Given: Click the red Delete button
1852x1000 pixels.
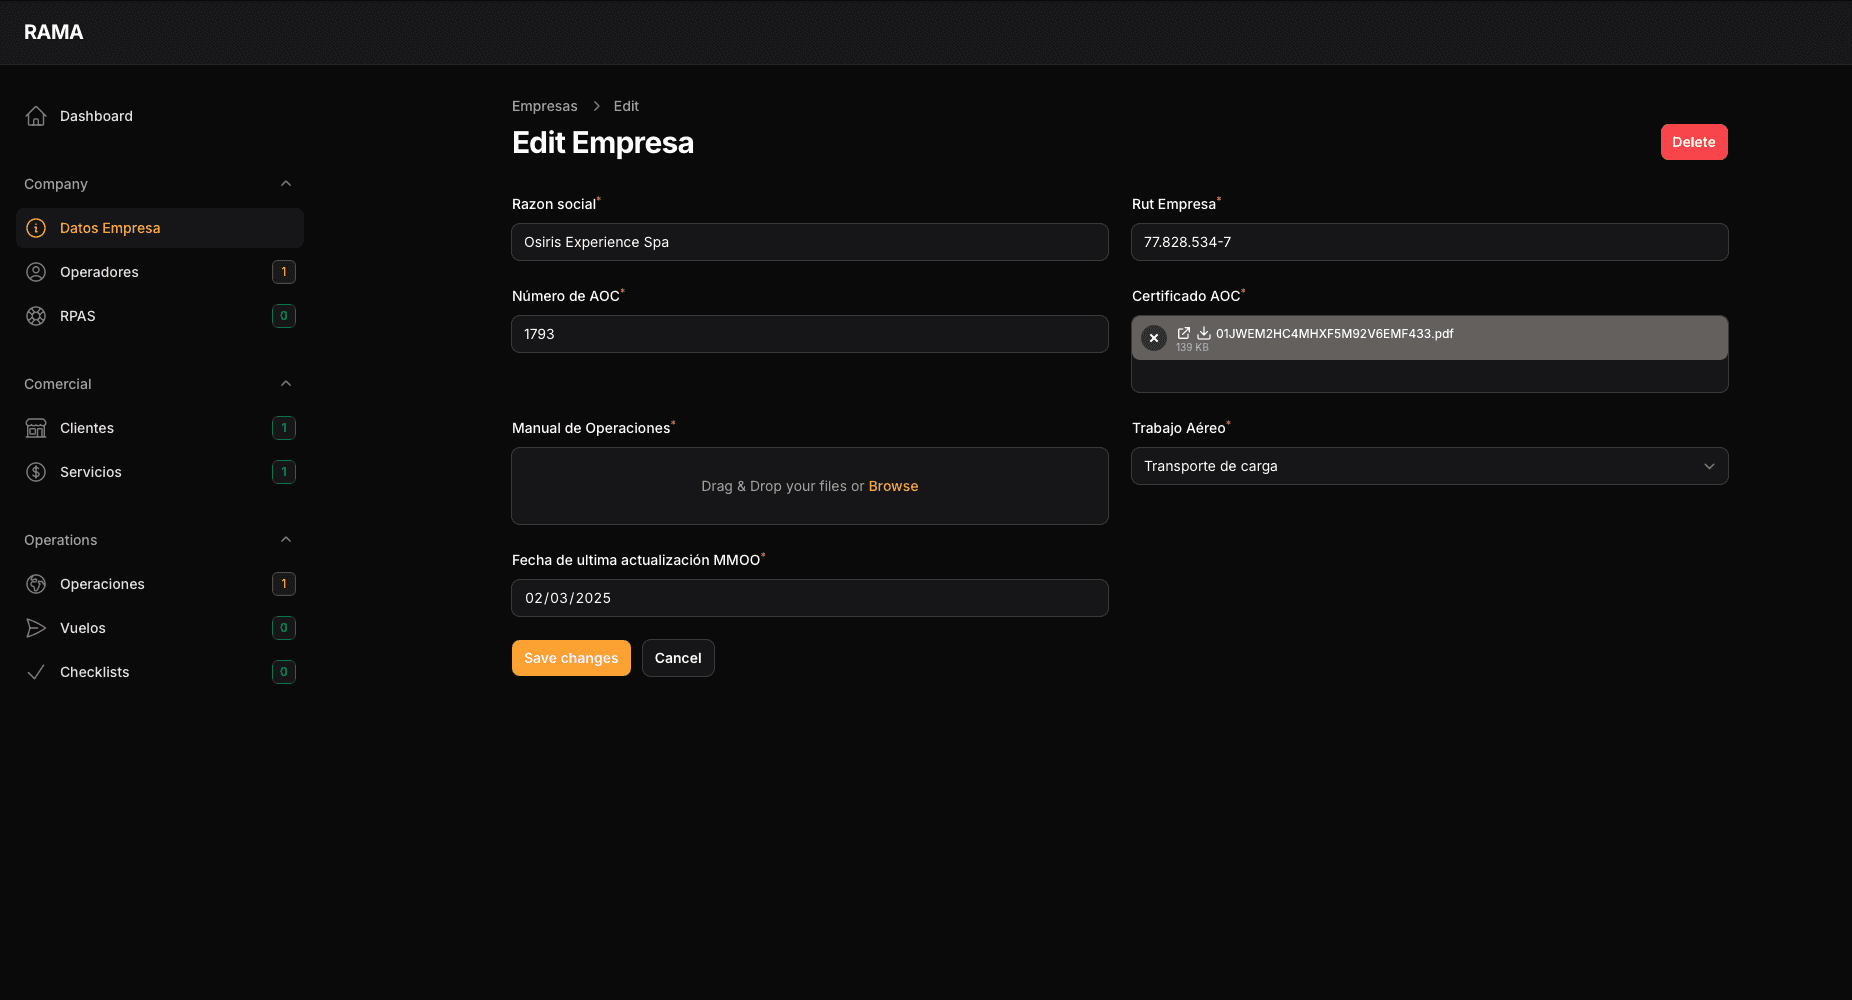Looking at the screenshot, I should [x=1694, y=142].
